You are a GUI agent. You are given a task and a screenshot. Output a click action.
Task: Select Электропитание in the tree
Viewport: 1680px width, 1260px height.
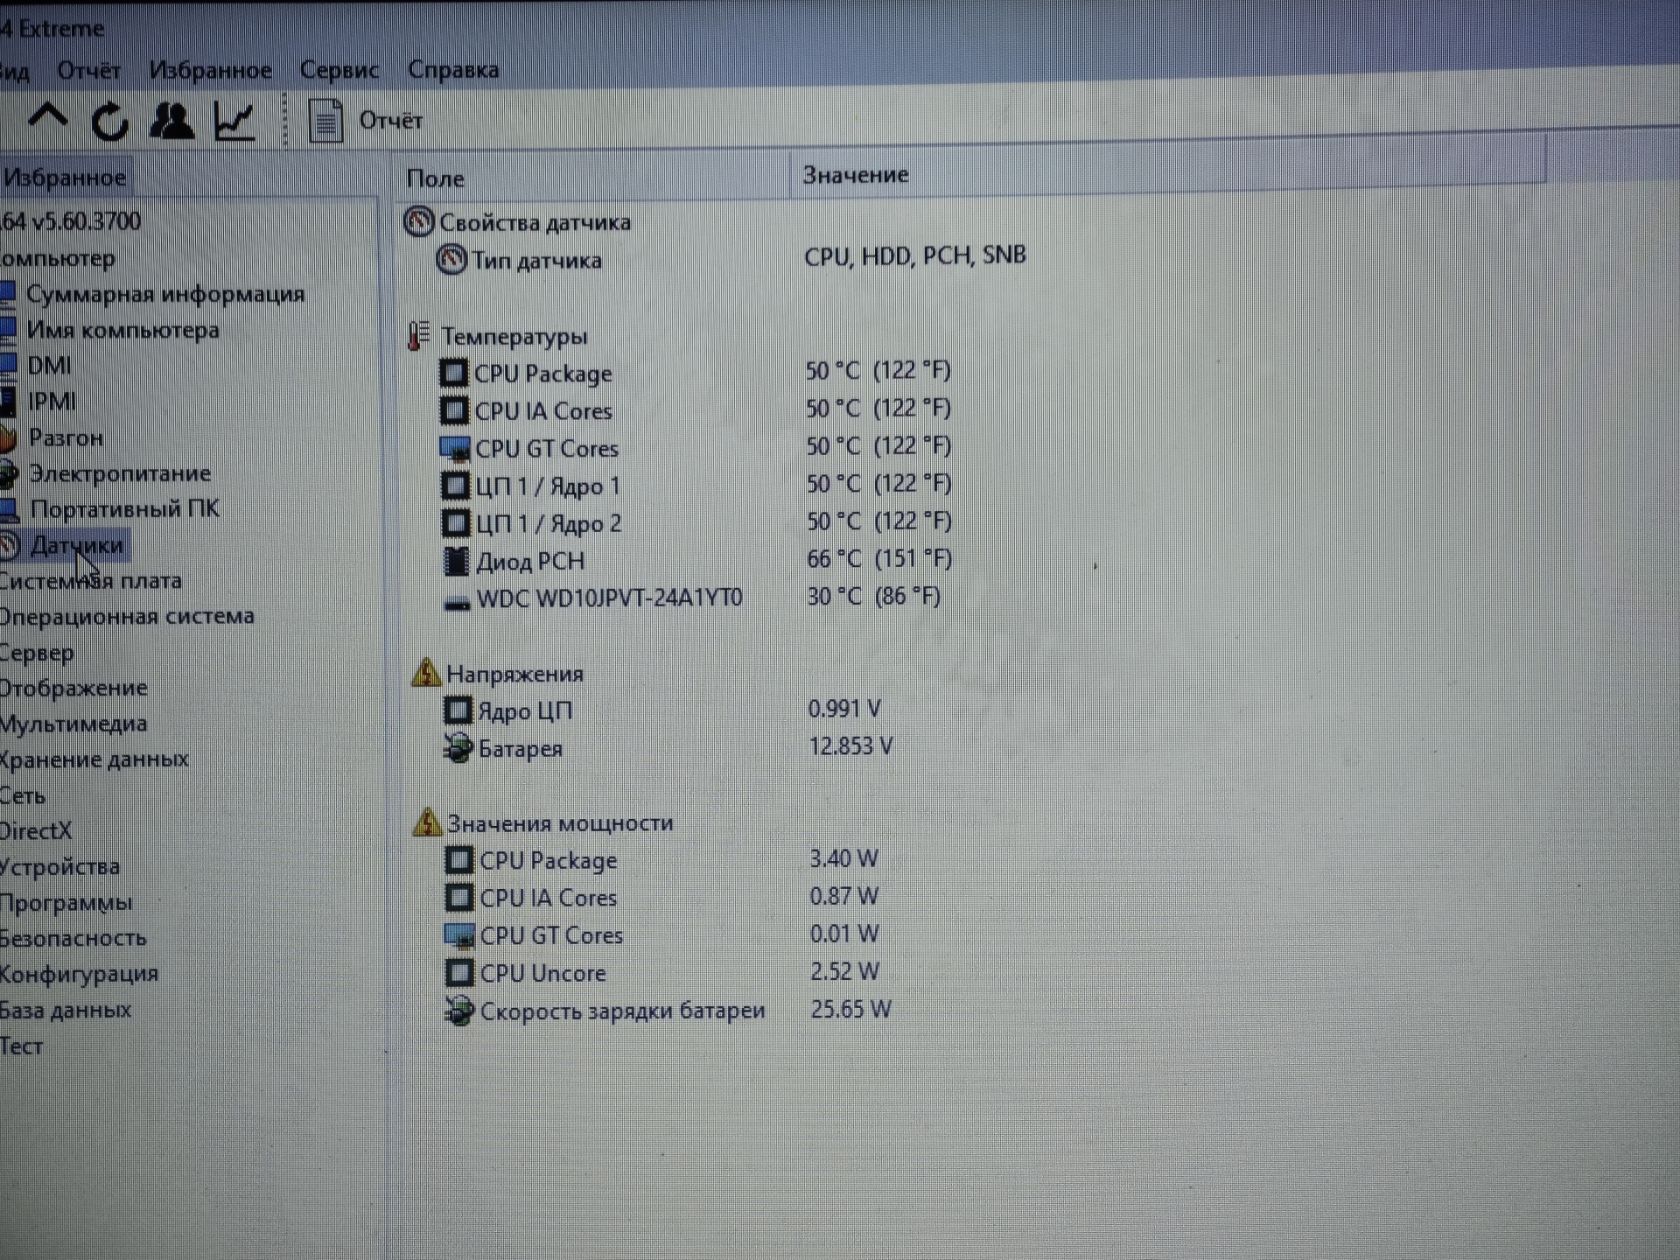tap(120, 473)
